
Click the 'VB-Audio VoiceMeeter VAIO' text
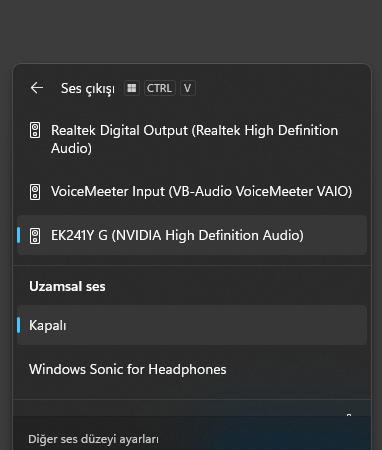click(x=260, y=192)
